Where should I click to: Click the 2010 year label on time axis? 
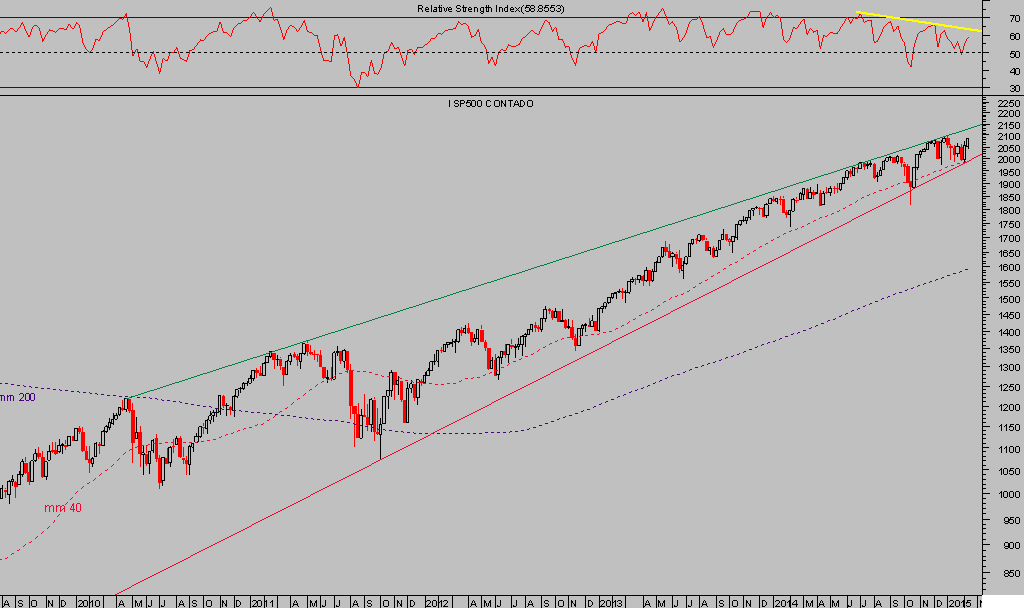pyautogui.click(x=91, y=602)
